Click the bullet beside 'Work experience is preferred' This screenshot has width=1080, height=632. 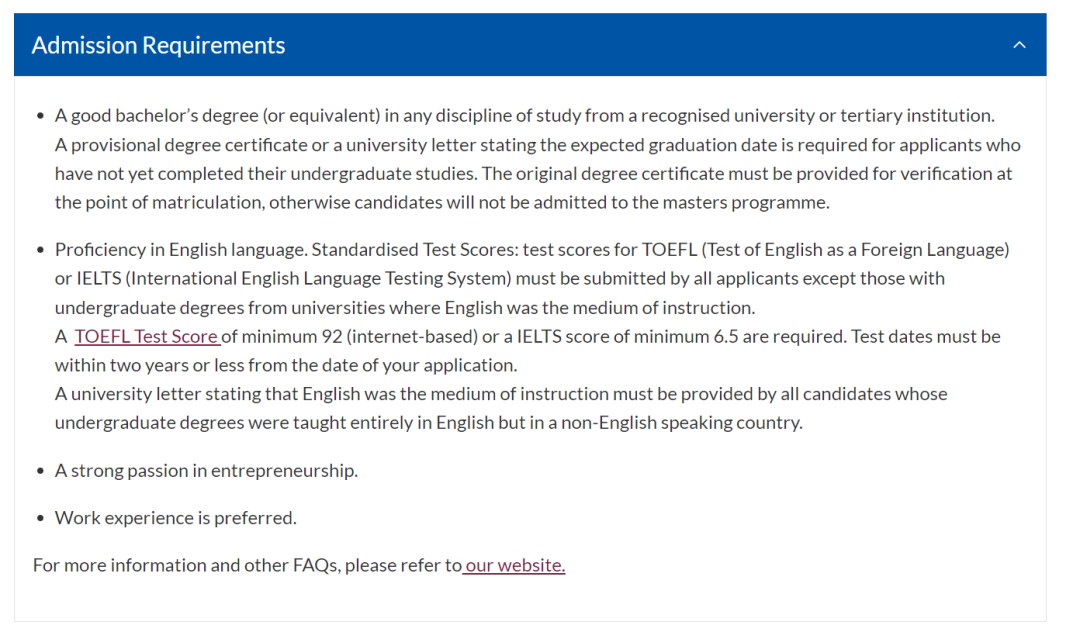[x=41, y=518]
